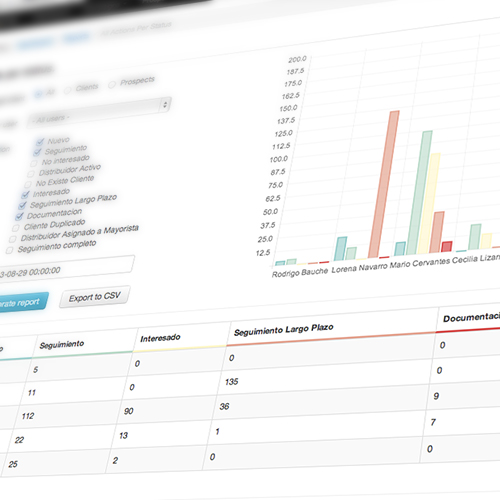
Task: Uncheck the Documentacion checkbox
Action: 19,217
